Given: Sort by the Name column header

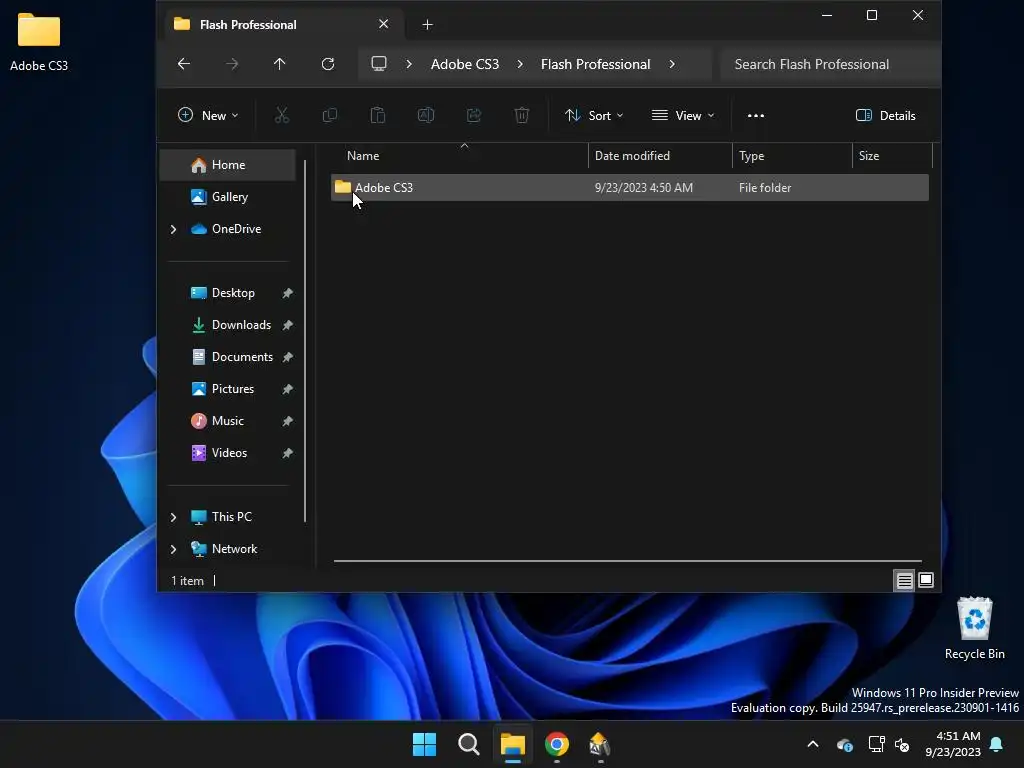Looking at the screenshot, I should [x=460, y=156].
